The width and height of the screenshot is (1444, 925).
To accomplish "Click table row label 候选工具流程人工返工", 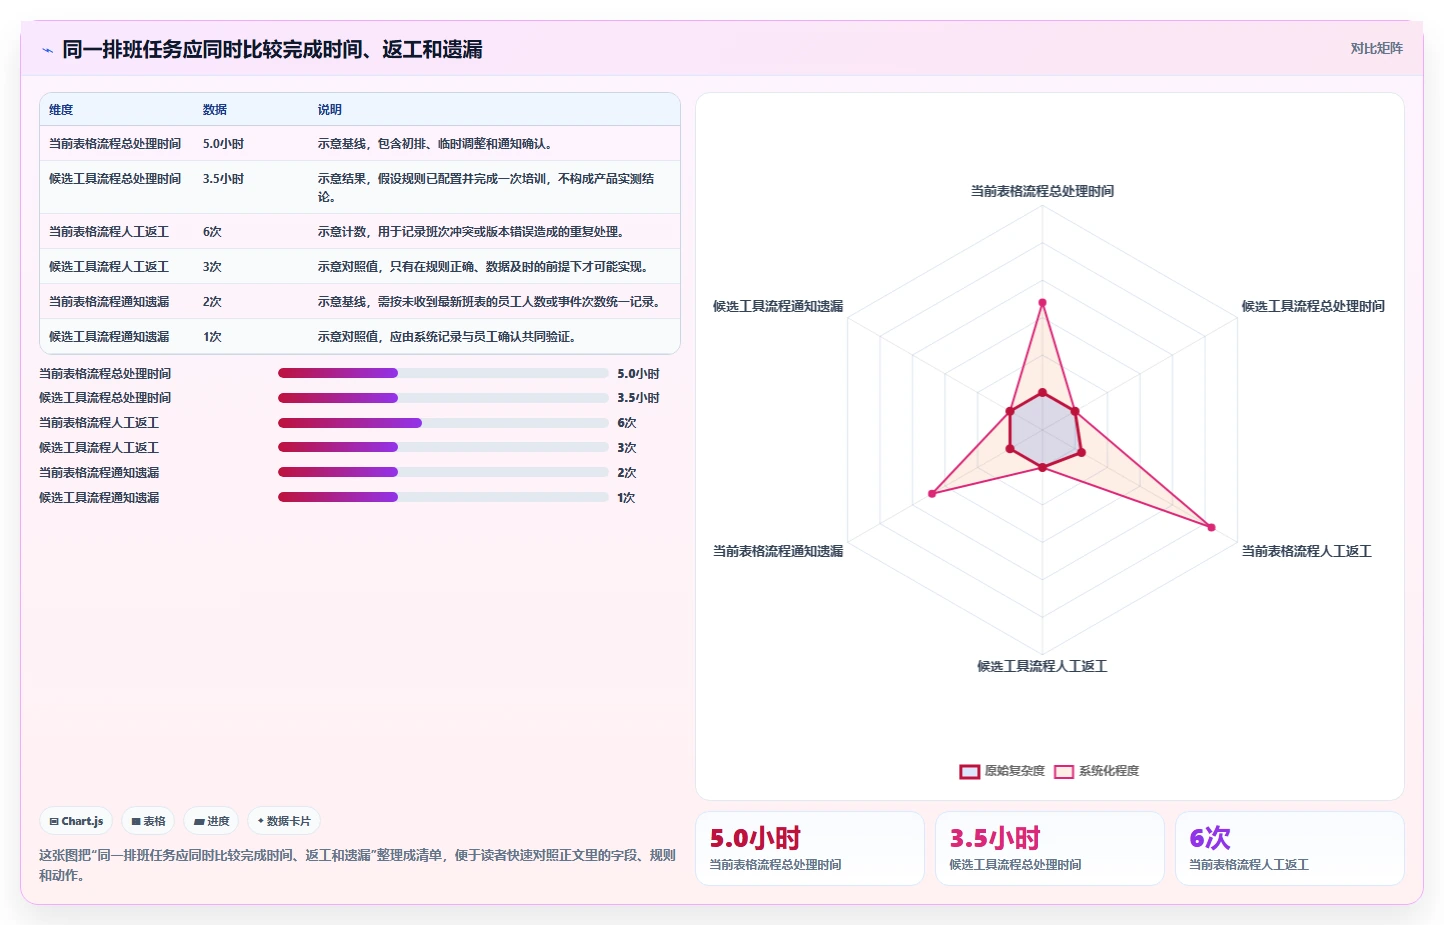I will [x=109, y=267].
